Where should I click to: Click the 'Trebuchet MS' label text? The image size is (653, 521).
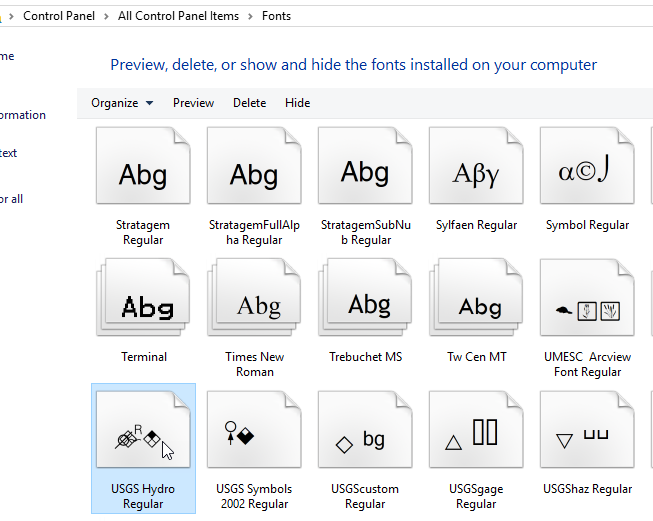(x=365, y=357)
